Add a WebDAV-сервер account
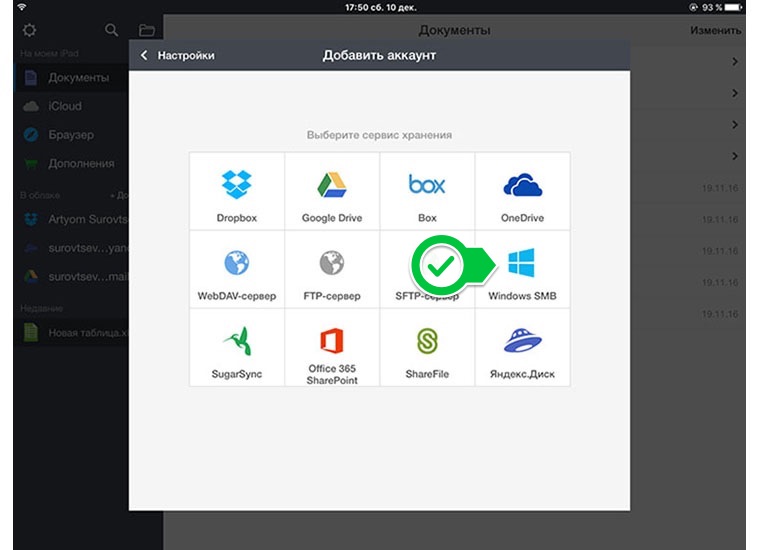The width and height of the screenshot is (760, 550). [237, 269]
